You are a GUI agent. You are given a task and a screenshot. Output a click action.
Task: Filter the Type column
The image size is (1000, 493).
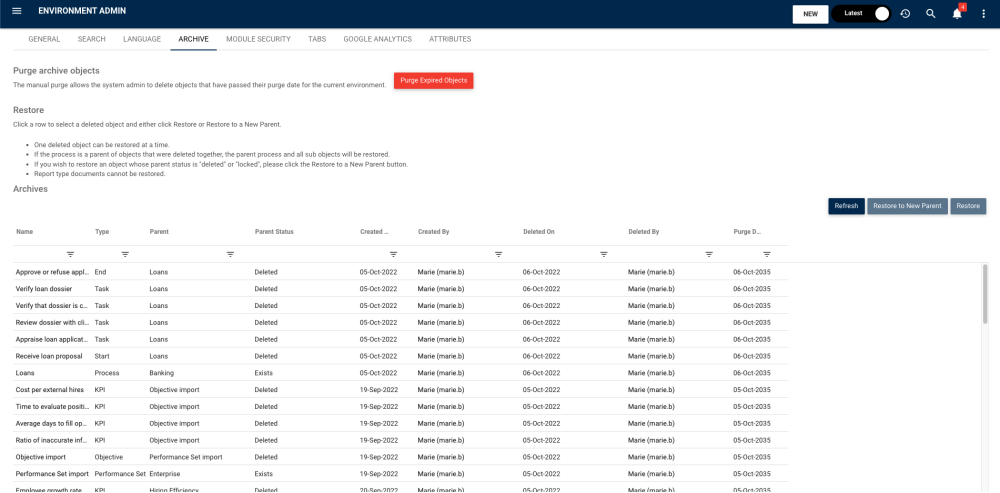coord(125,254)
